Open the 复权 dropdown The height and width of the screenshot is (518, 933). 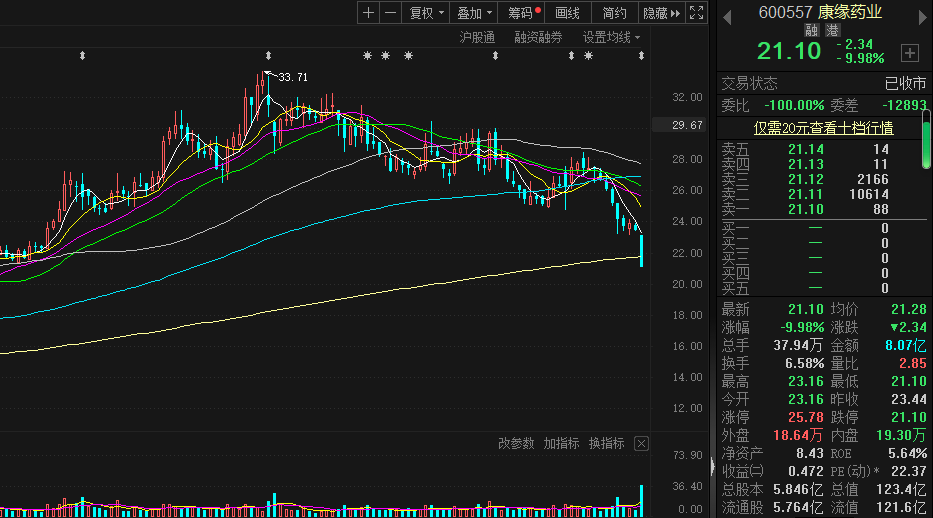[x=426, y=13]
